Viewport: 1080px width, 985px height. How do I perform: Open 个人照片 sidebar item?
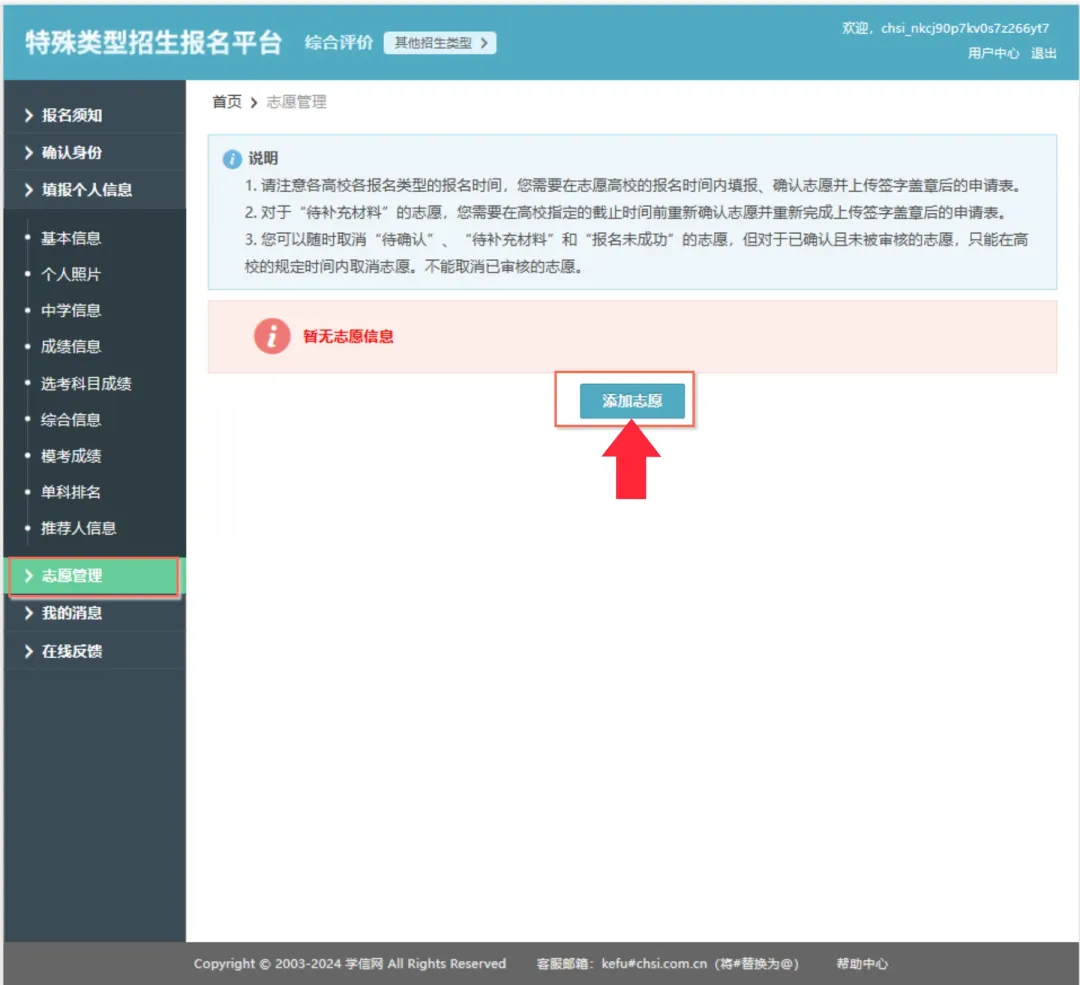tap(71, 274)
